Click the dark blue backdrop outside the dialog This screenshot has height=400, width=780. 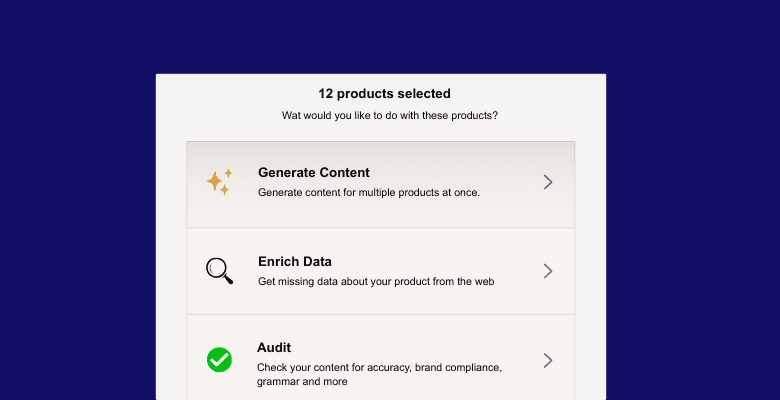tap(80, 200)
